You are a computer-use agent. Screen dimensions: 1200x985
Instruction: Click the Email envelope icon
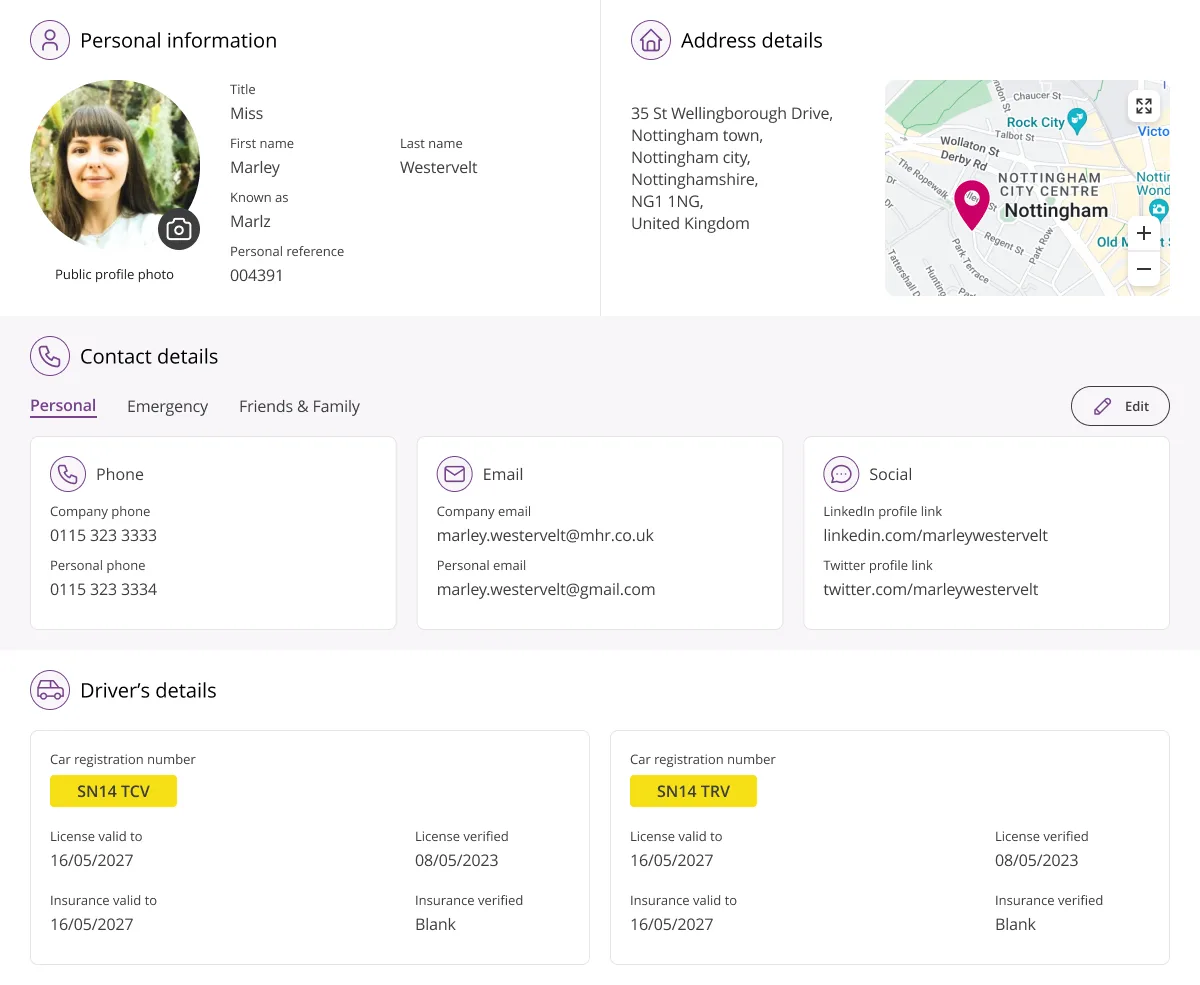[455, 474]
